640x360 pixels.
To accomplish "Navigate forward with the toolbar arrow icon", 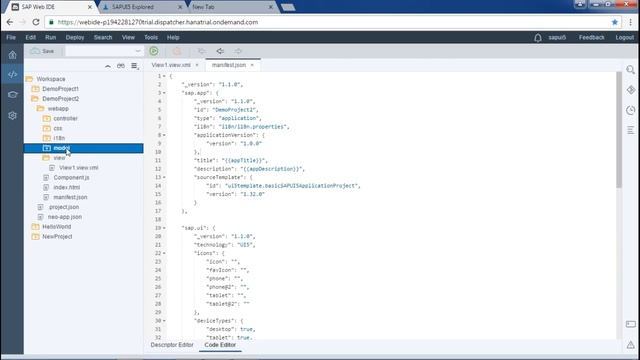I will 238,51.
